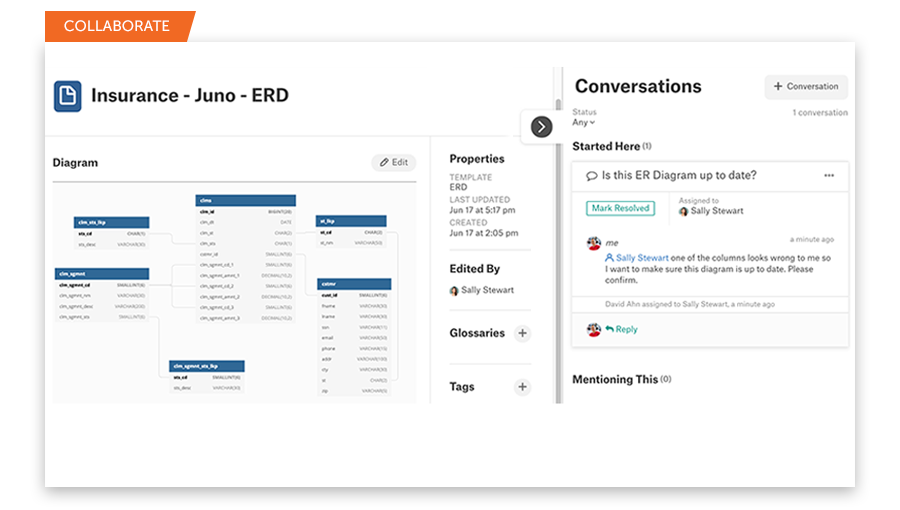Screen dimensions: 900x510
Task: Start a new thread with the + Conversation button
Action: pyautogui.click(x=806, y=87)
